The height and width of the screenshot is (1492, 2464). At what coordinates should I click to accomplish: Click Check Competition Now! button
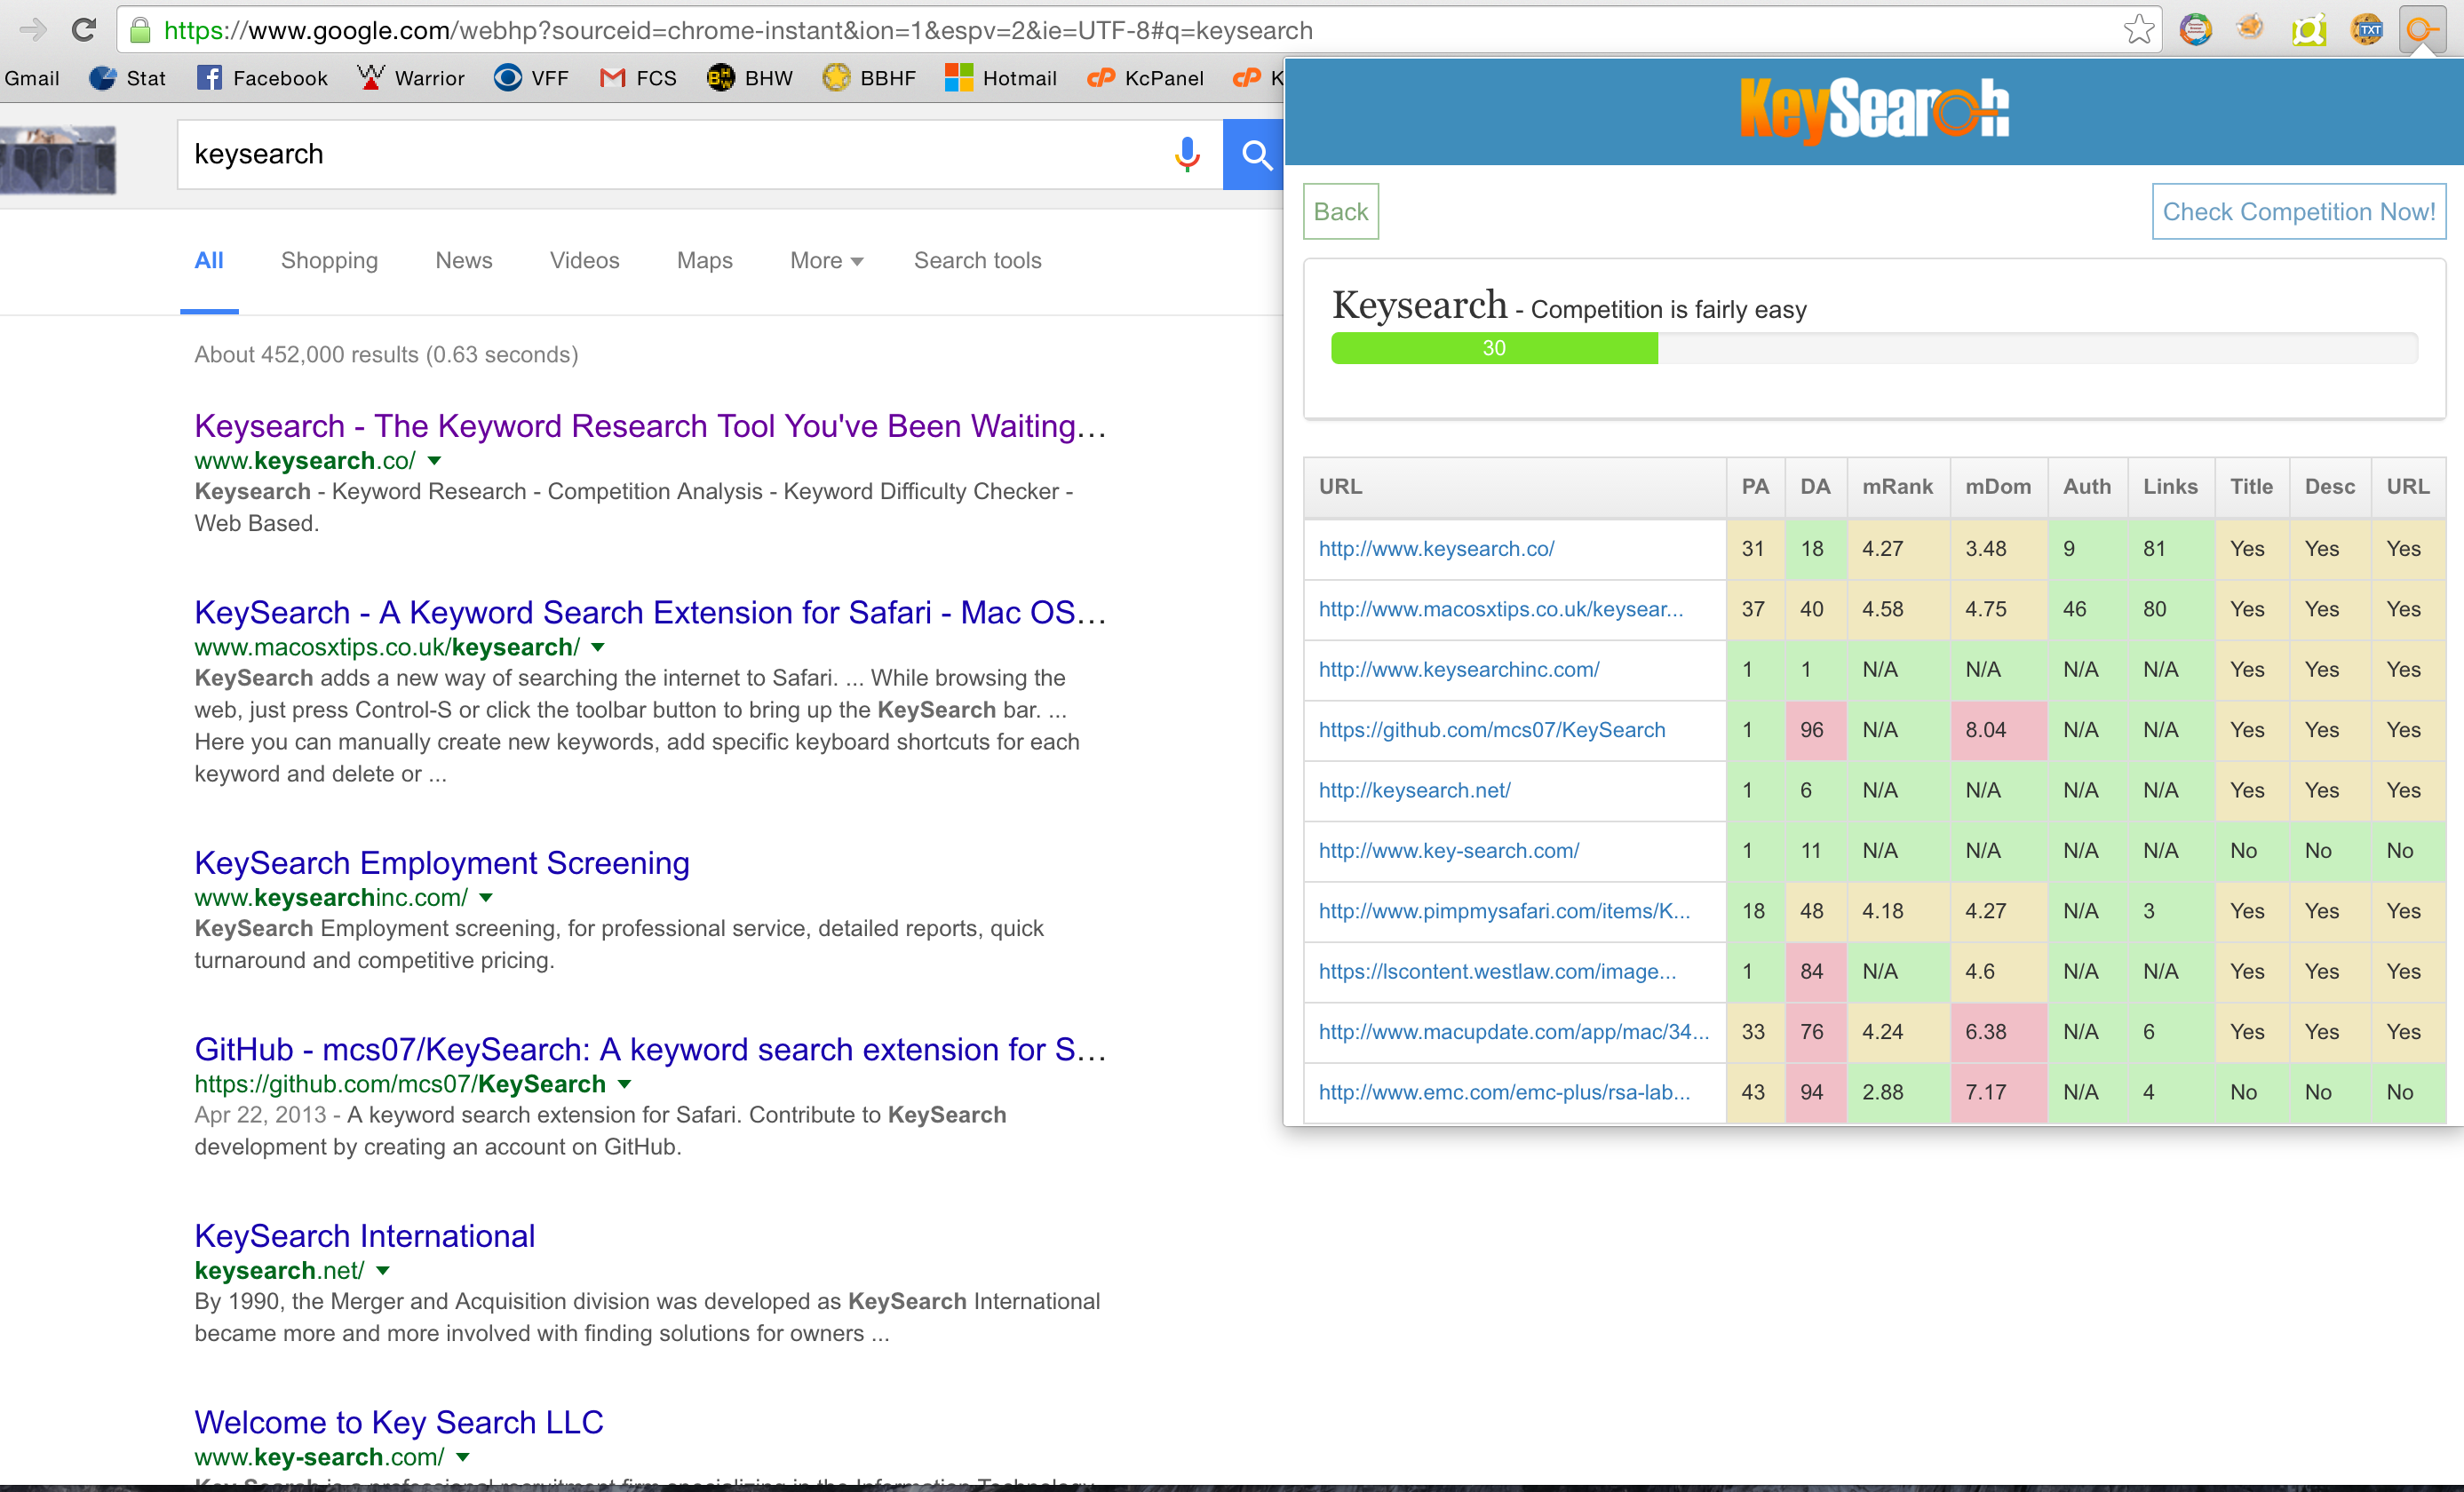2299,211
